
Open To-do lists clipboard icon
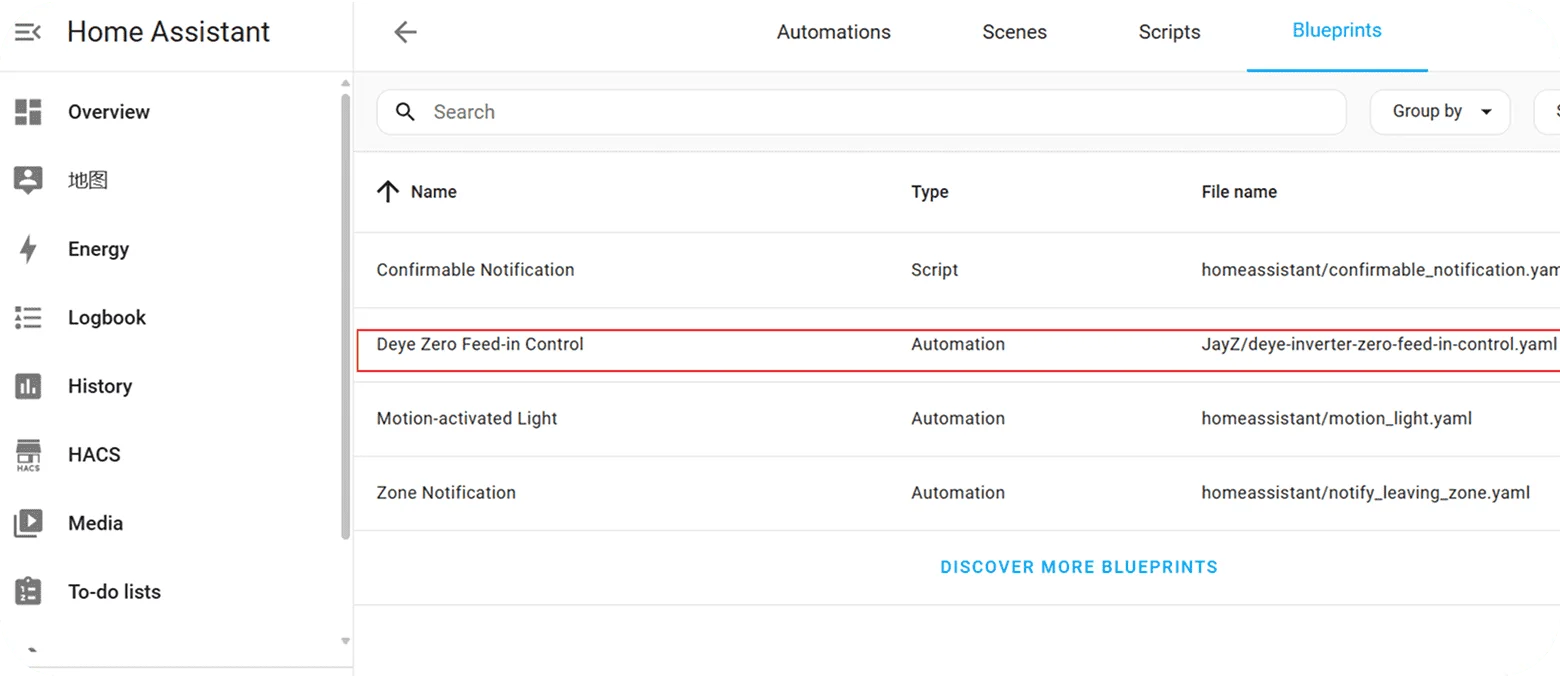pyautogui.click(x=28, y=592)
